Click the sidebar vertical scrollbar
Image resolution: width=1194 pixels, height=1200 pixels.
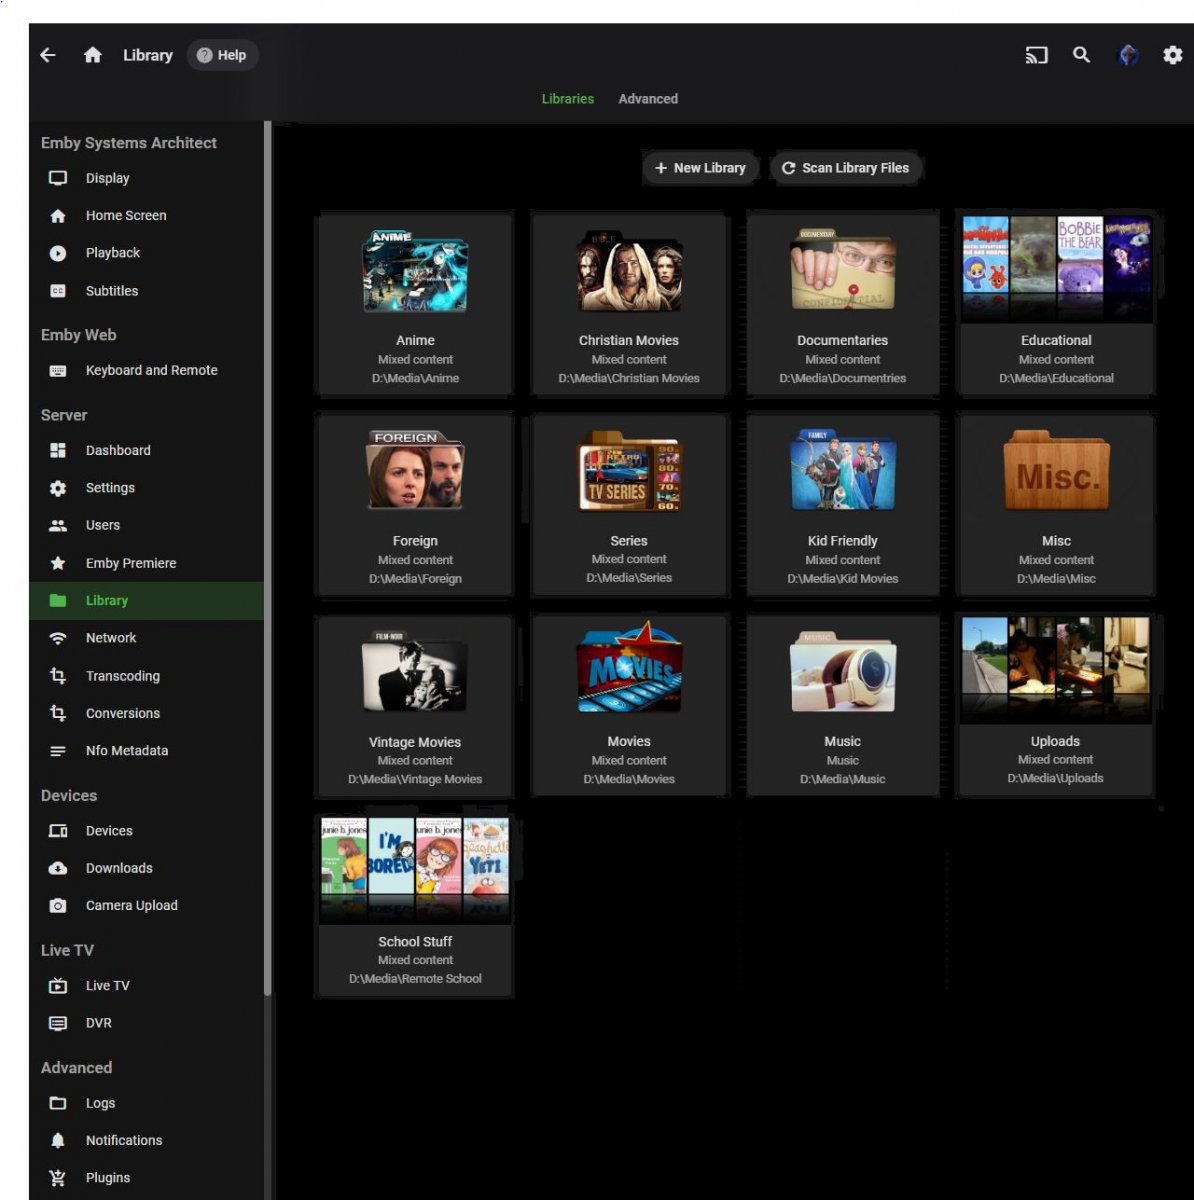(268, 560)
